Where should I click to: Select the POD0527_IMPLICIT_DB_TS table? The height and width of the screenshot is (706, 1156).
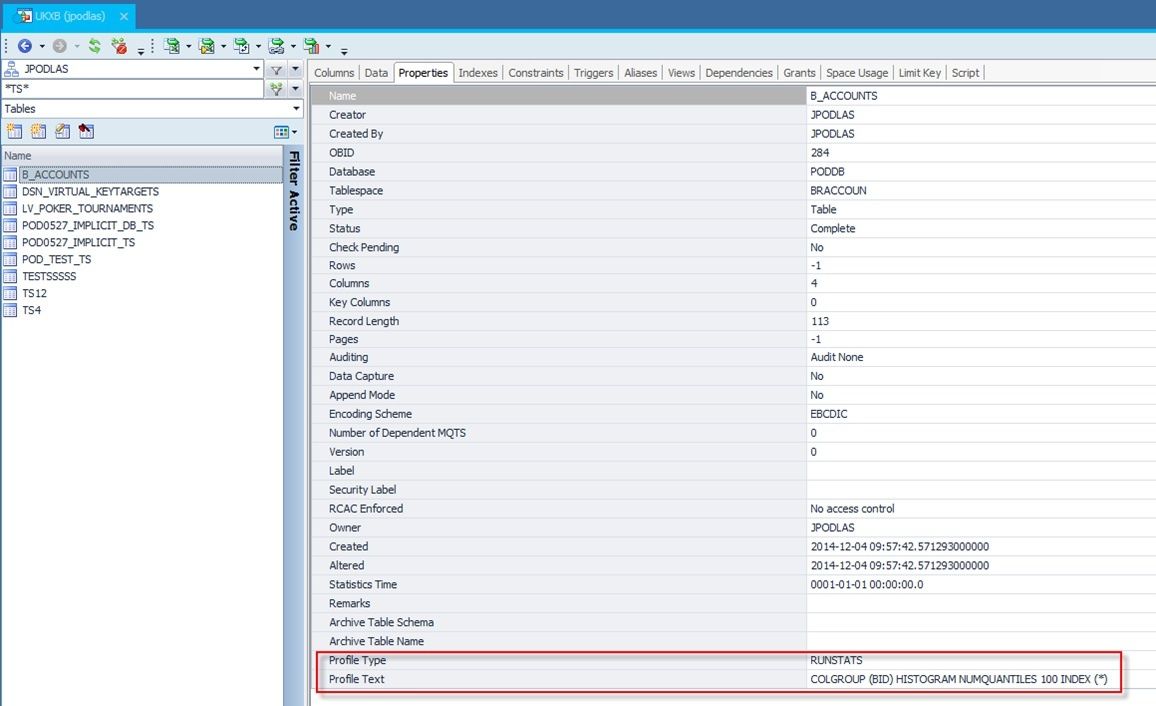[88, 226]
